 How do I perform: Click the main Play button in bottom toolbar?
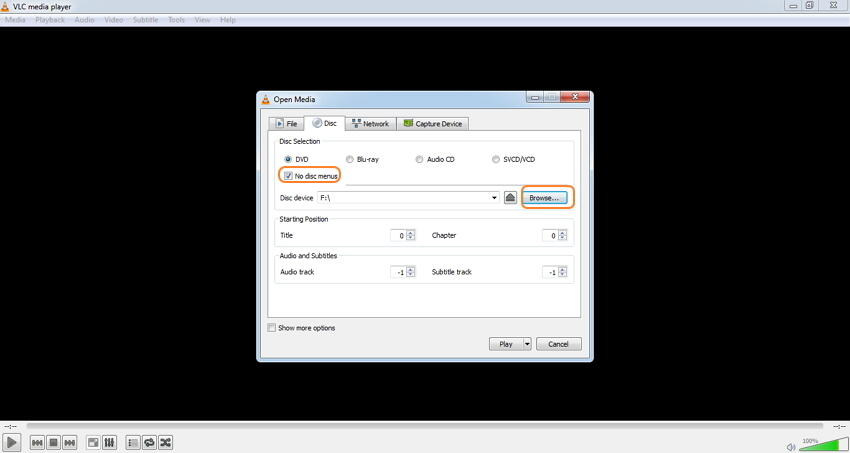[x=11, y=443]
